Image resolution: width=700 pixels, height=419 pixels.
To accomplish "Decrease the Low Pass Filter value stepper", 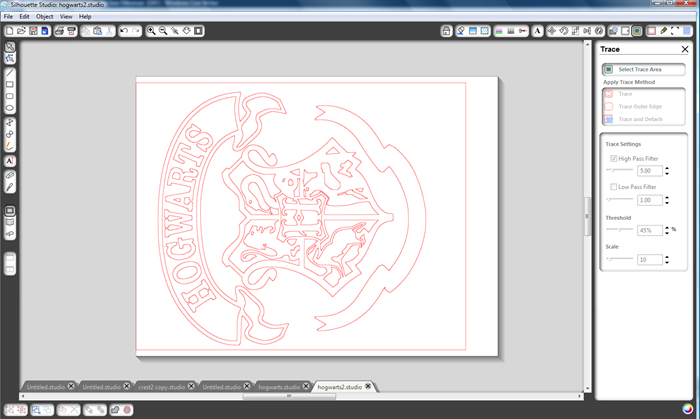I will (667, 203).
